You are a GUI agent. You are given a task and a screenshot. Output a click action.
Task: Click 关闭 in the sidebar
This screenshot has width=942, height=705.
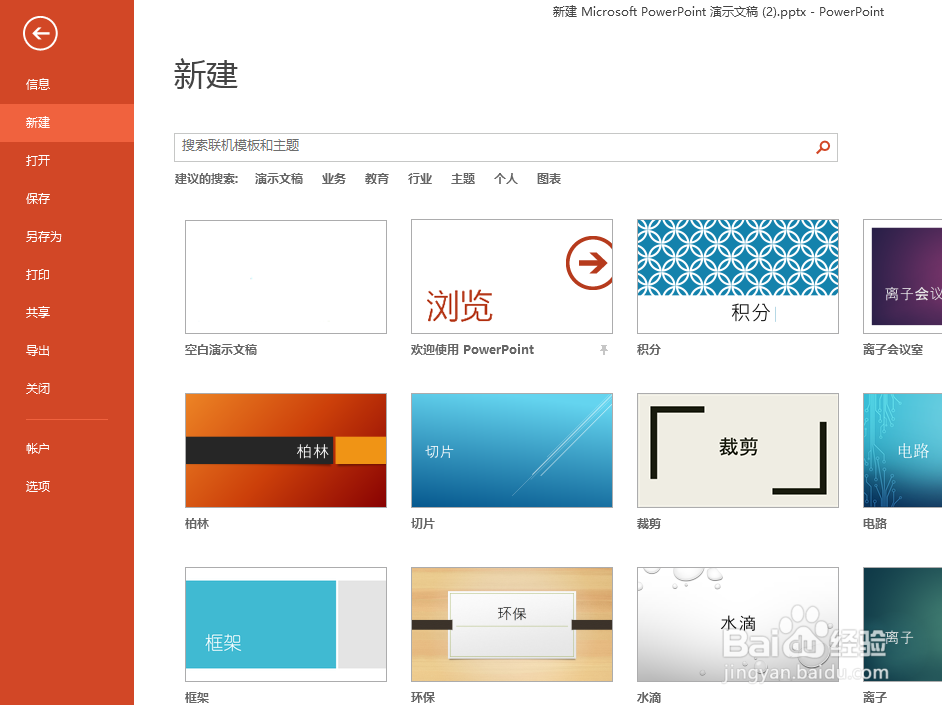click(x=38, y=389)
